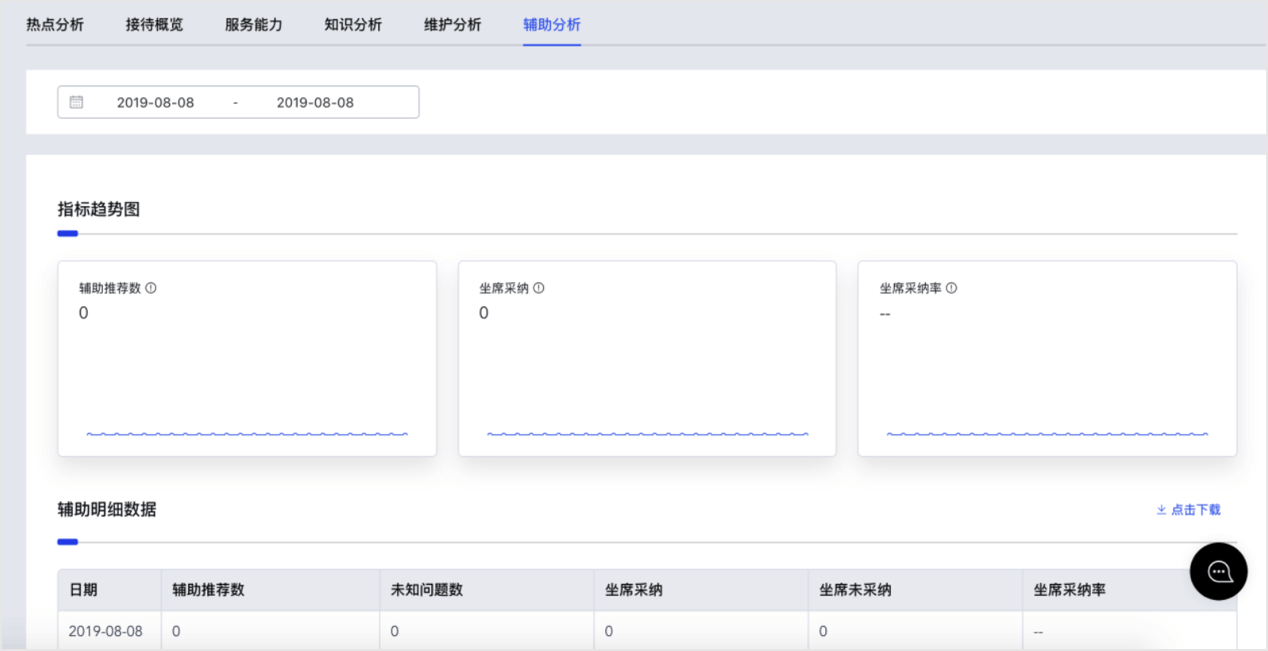Click the 坐席采纳 table column header
Screen dimensions: 1268x651
(700, 590)
